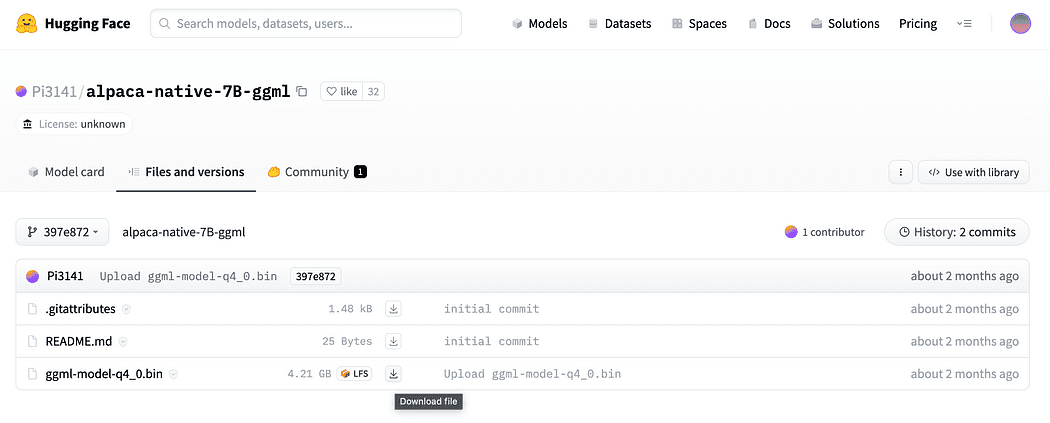Open the Upload ggml-model-q4_0.bin header commit

[x=188, y=276]
